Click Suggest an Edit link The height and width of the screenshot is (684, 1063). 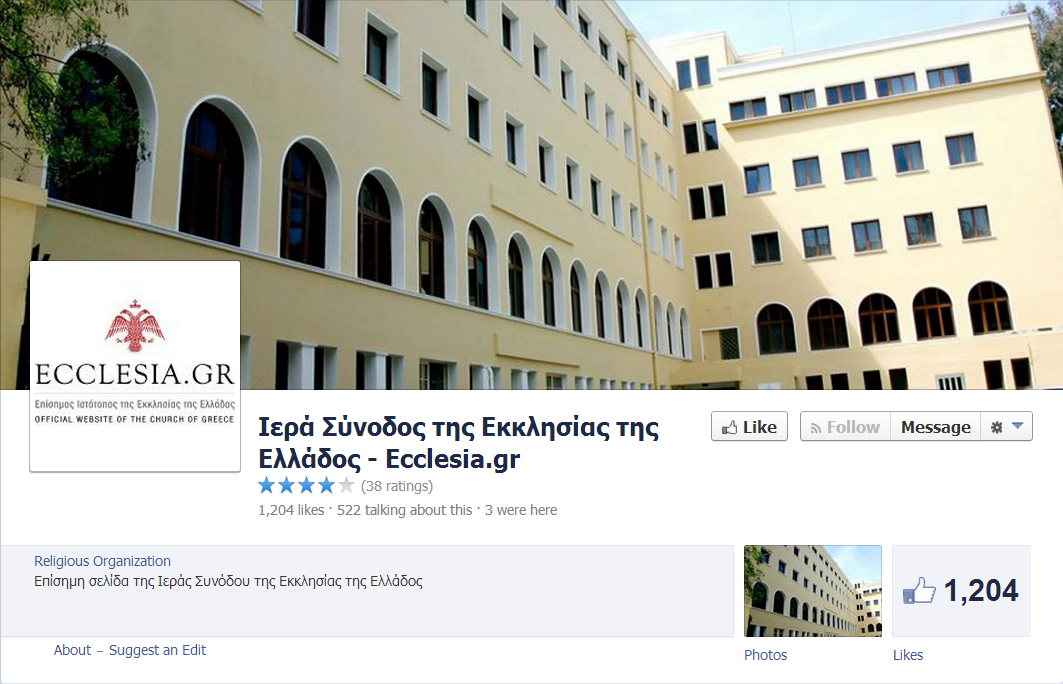tap(157, 650)
